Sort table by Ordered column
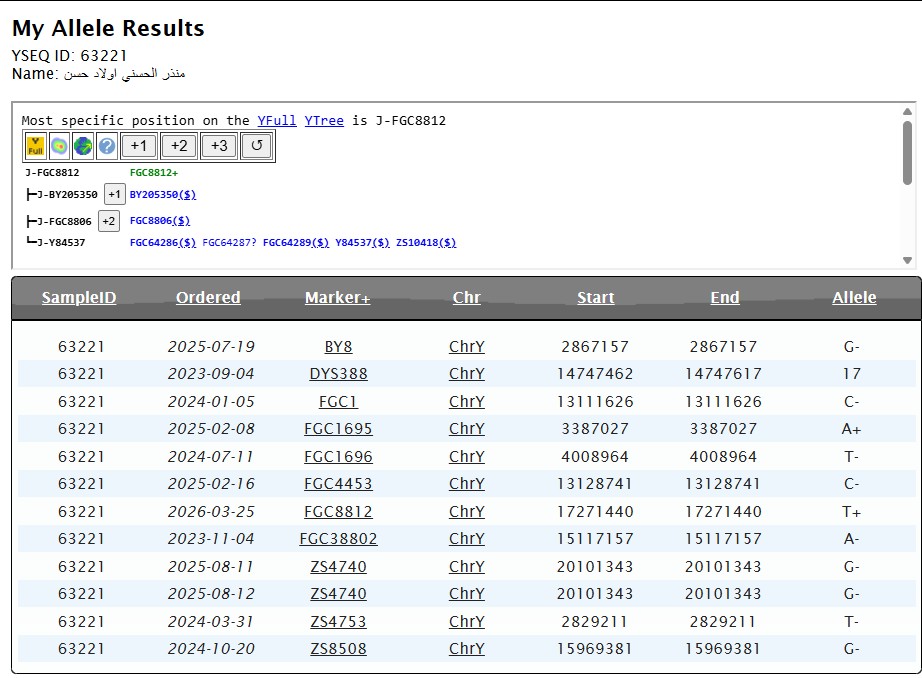Screen dimensions: 922x678 tap(208, 298)
